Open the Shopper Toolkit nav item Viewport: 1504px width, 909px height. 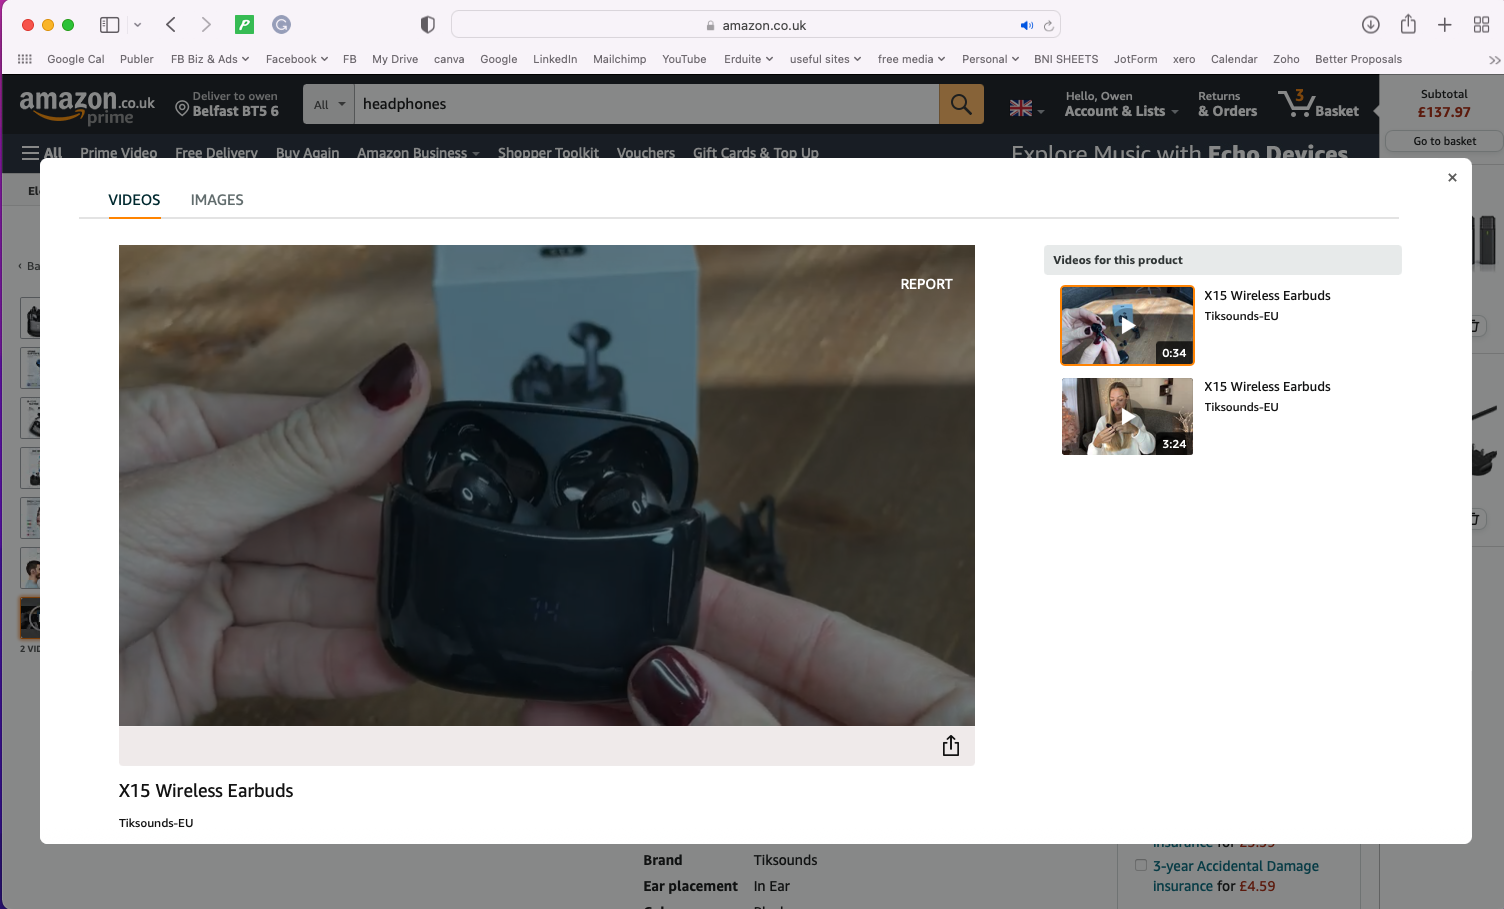pyautogui.click(x=548, y=153)
